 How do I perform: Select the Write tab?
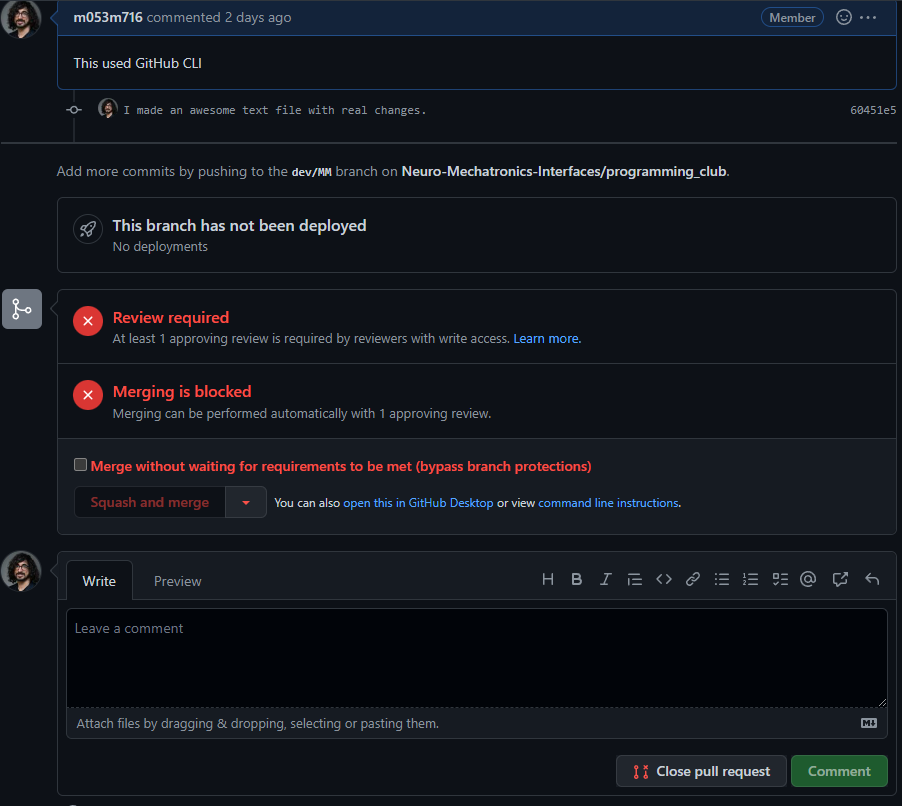tap(99, 581)
